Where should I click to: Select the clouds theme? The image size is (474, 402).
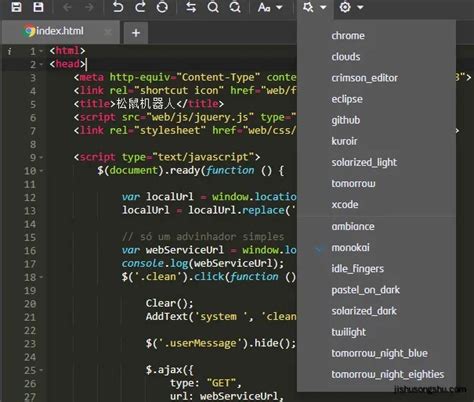[346, 57]
